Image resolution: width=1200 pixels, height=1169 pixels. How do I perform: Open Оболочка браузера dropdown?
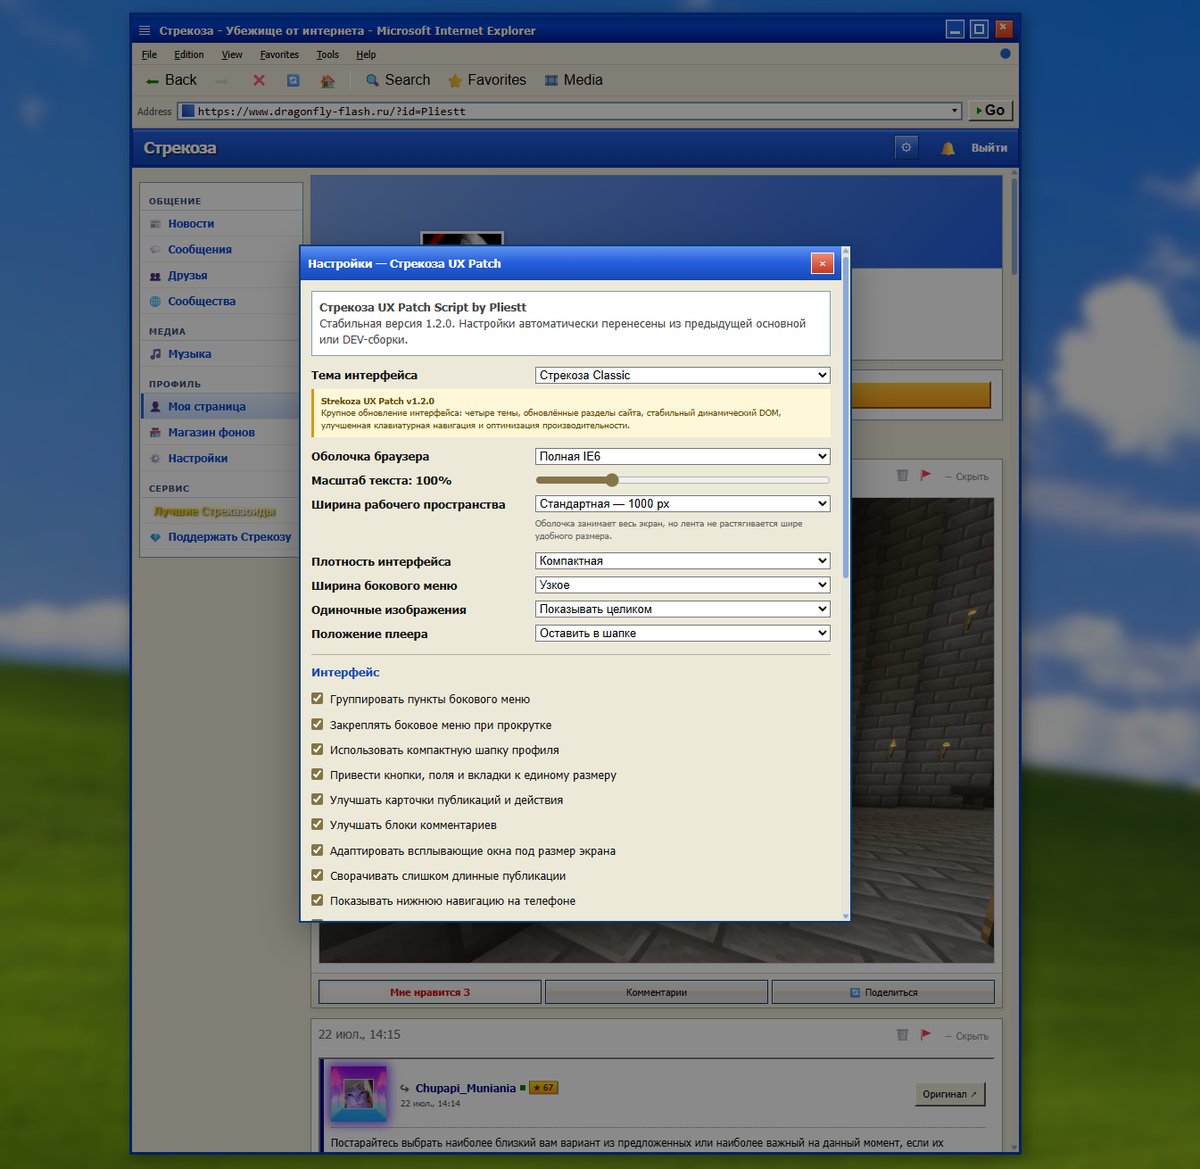683,456
